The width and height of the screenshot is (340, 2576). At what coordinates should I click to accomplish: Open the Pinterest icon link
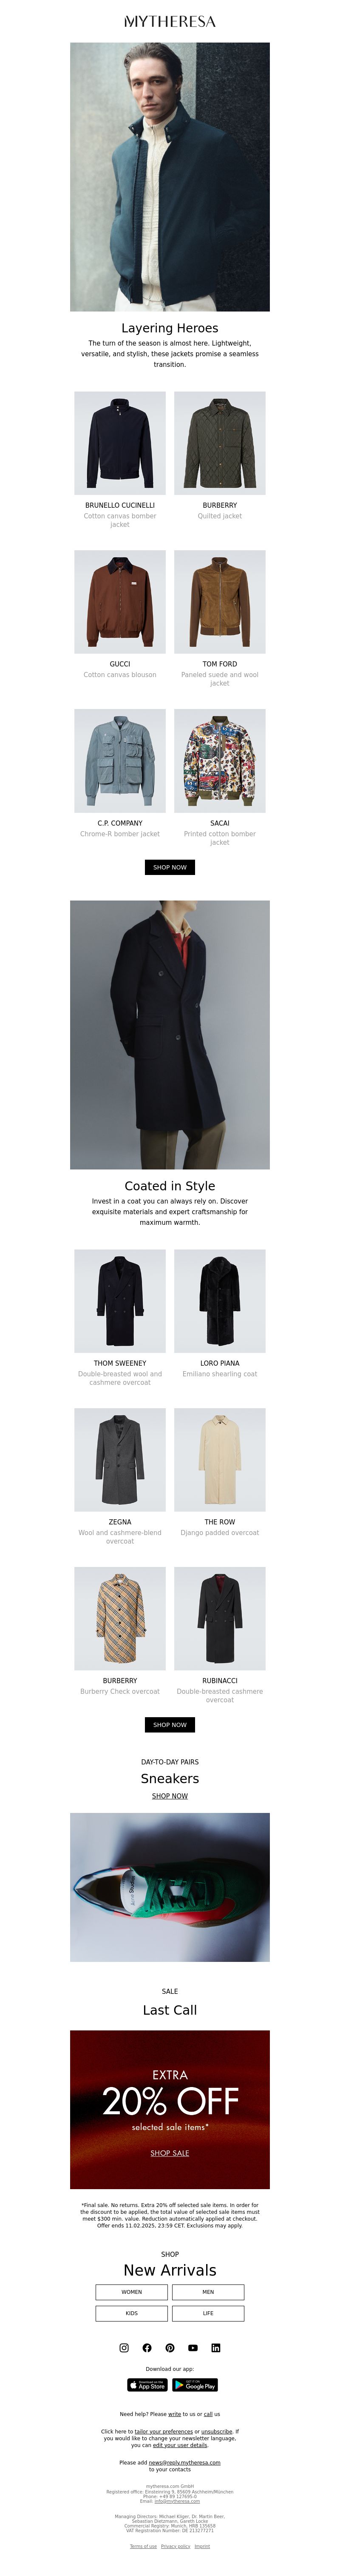(x=170, y=2347)
